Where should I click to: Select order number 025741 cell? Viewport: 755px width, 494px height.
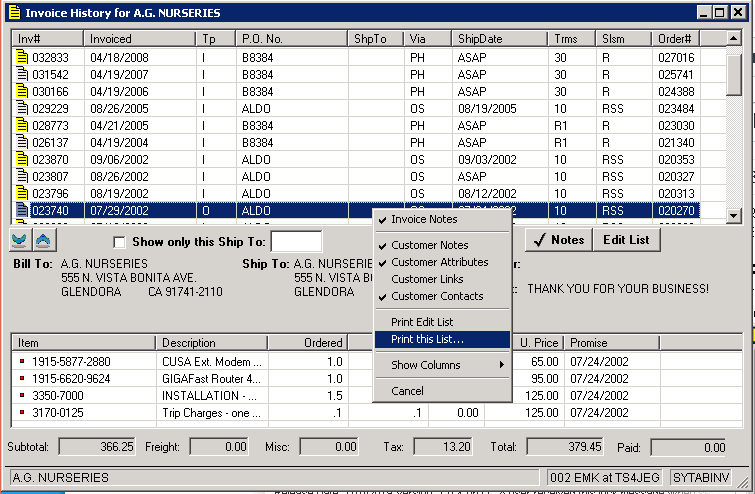[x=676, y=75]
